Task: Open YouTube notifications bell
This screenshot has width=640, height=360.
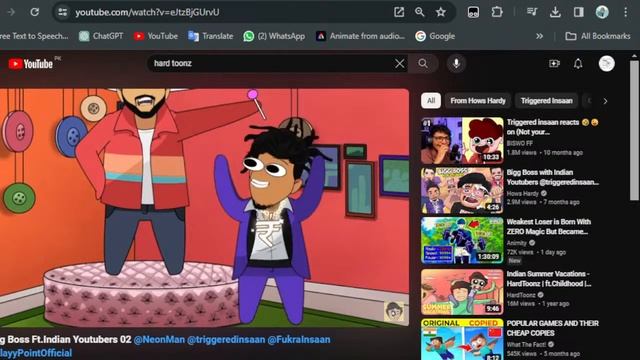Action: pyautogui.click(x=578, y=63)
